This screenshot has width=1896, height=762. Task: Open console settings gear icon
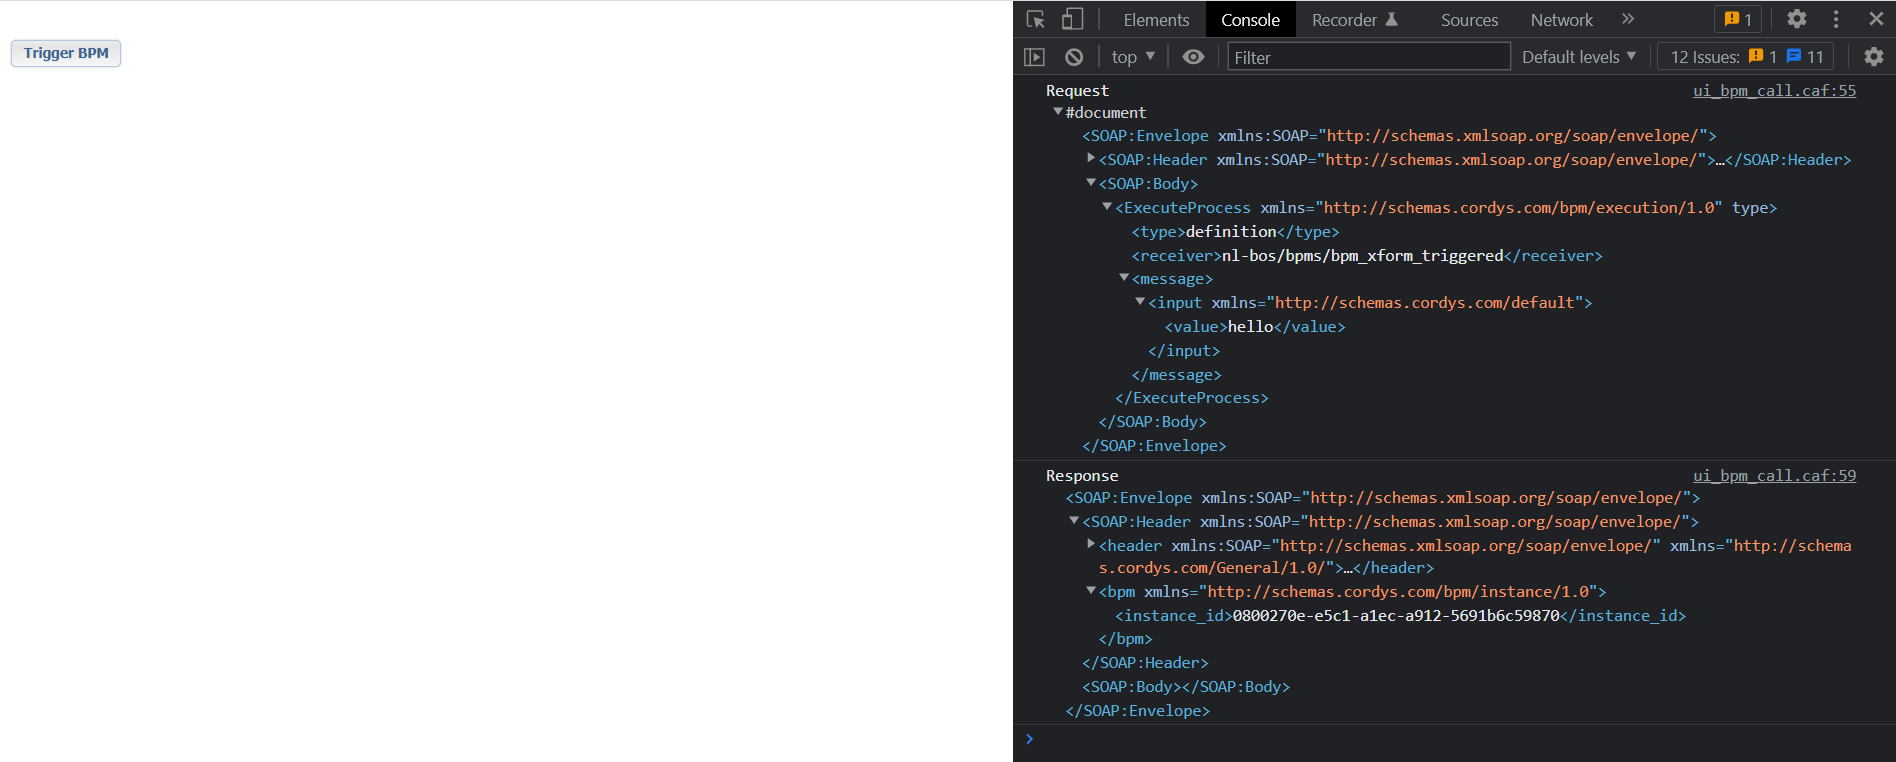(x=1874, y=57)
